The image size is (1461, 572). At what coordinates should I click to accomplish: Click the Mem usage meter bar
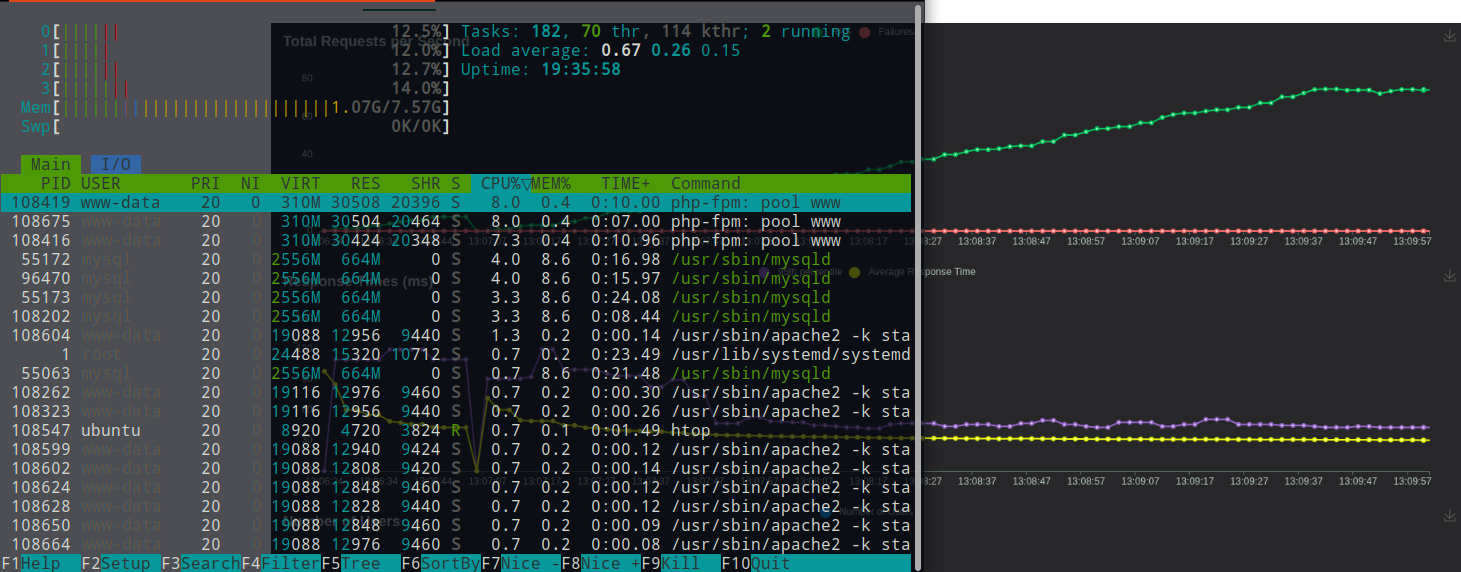(235, 108)
